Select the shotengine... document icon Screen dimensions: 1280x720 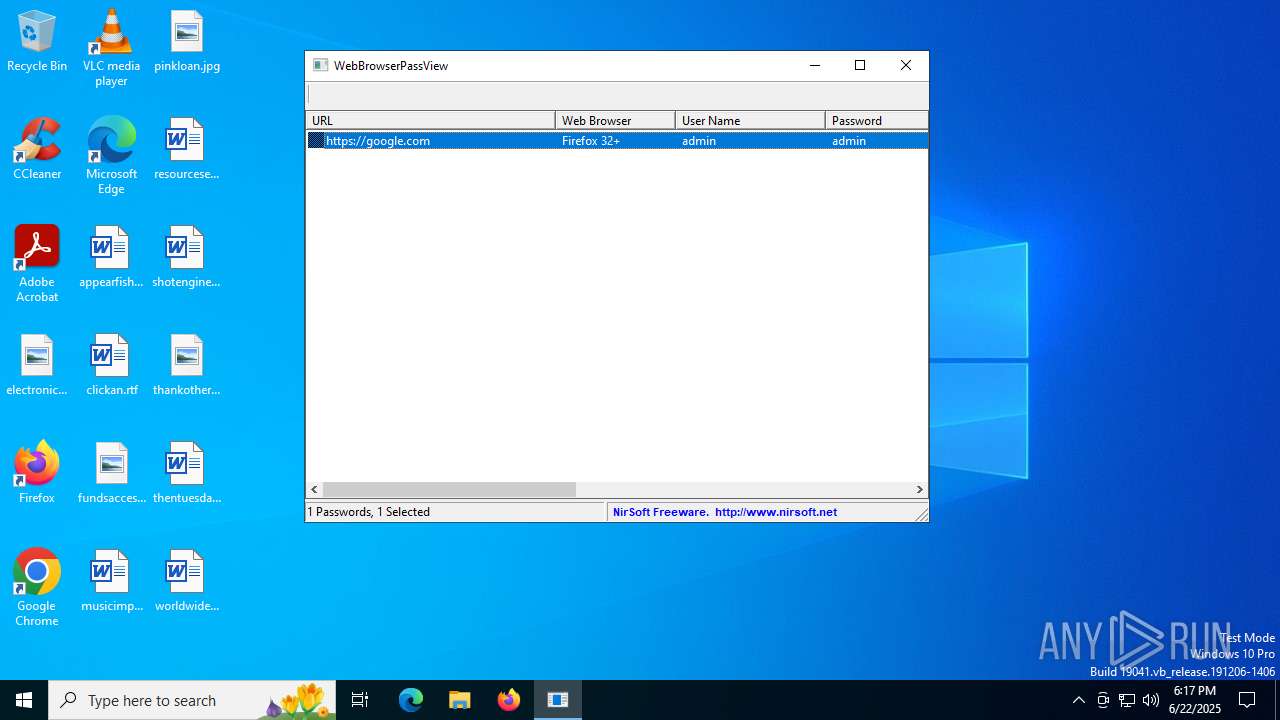tap(187, 257)
